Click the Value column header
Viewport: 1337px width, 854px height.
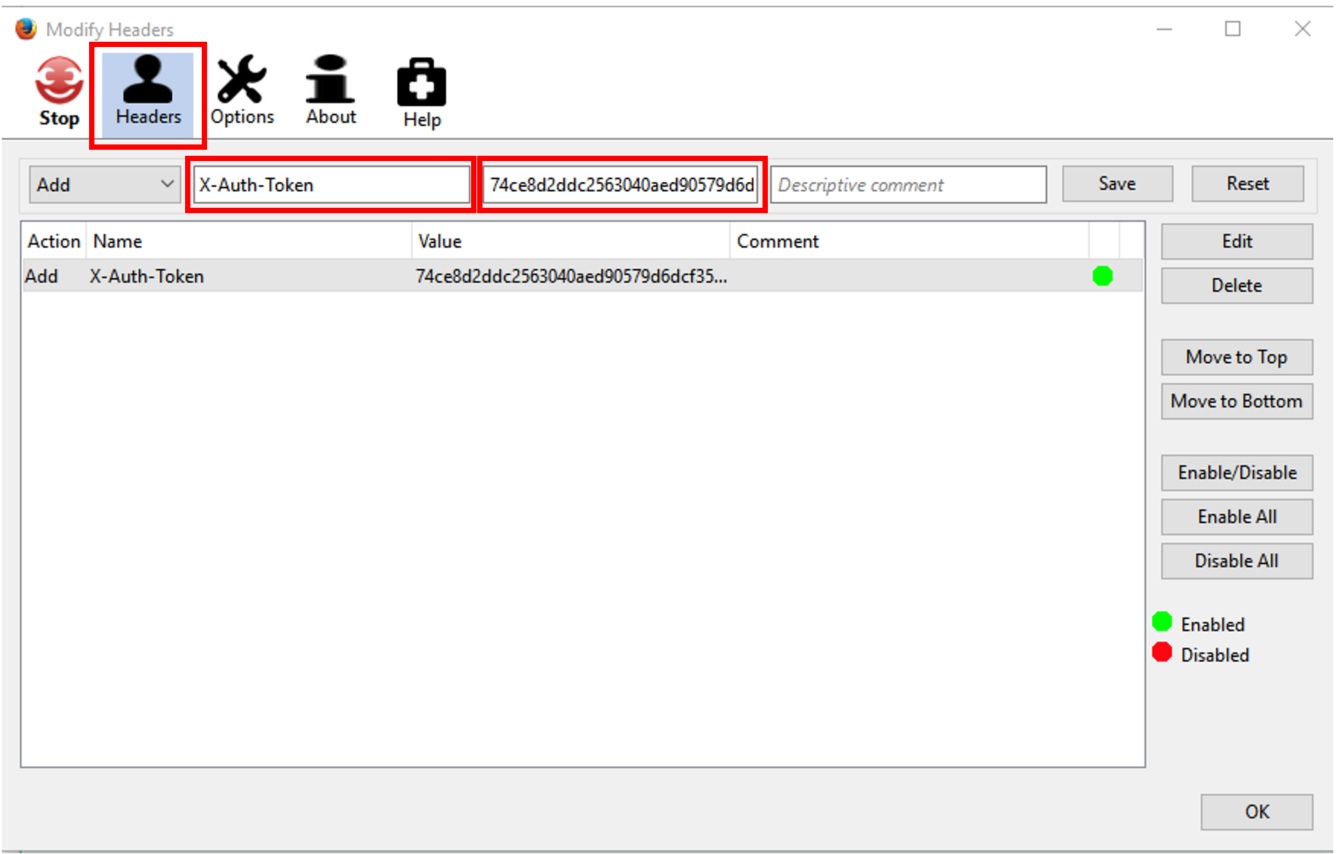[440, 241]
